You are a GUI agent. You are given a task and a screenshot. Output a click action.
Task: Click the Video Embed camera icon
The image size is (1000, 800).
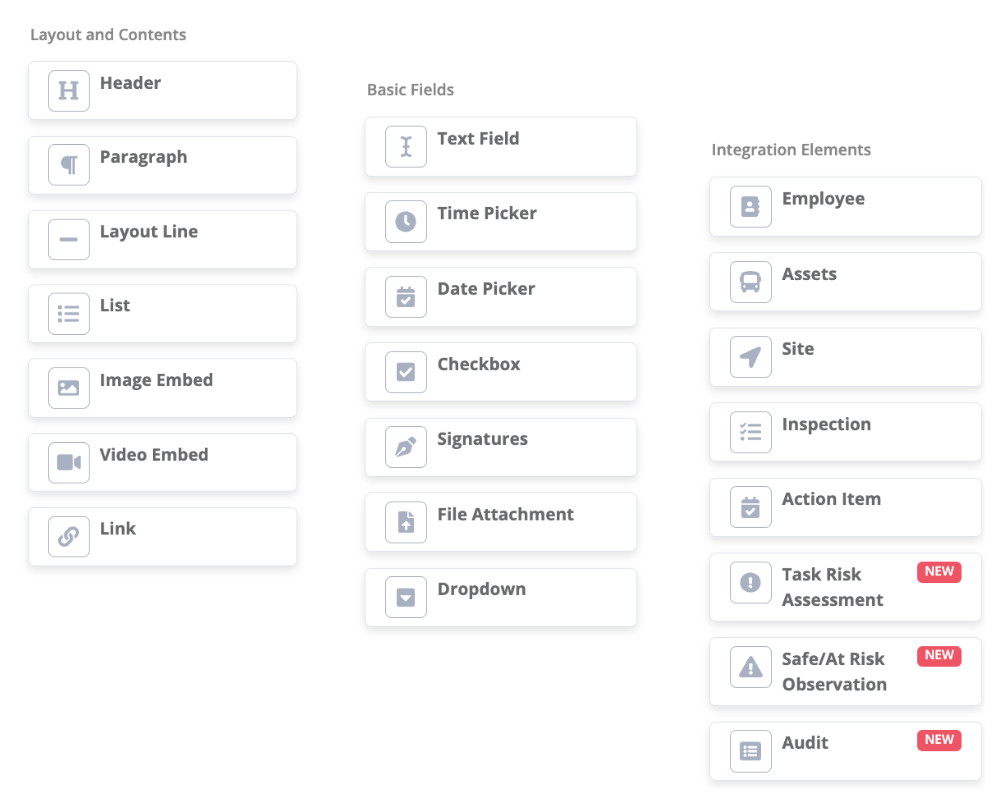click(68, 462)
